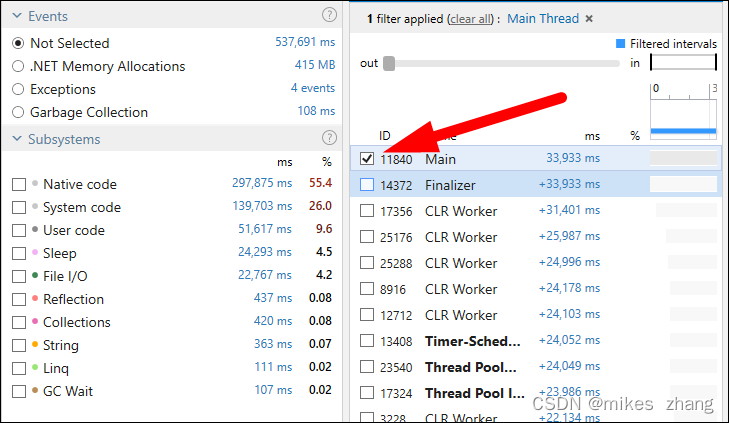Select the Timer-Sched... thread name
The image size is (729, 423).
pos(472,341)
